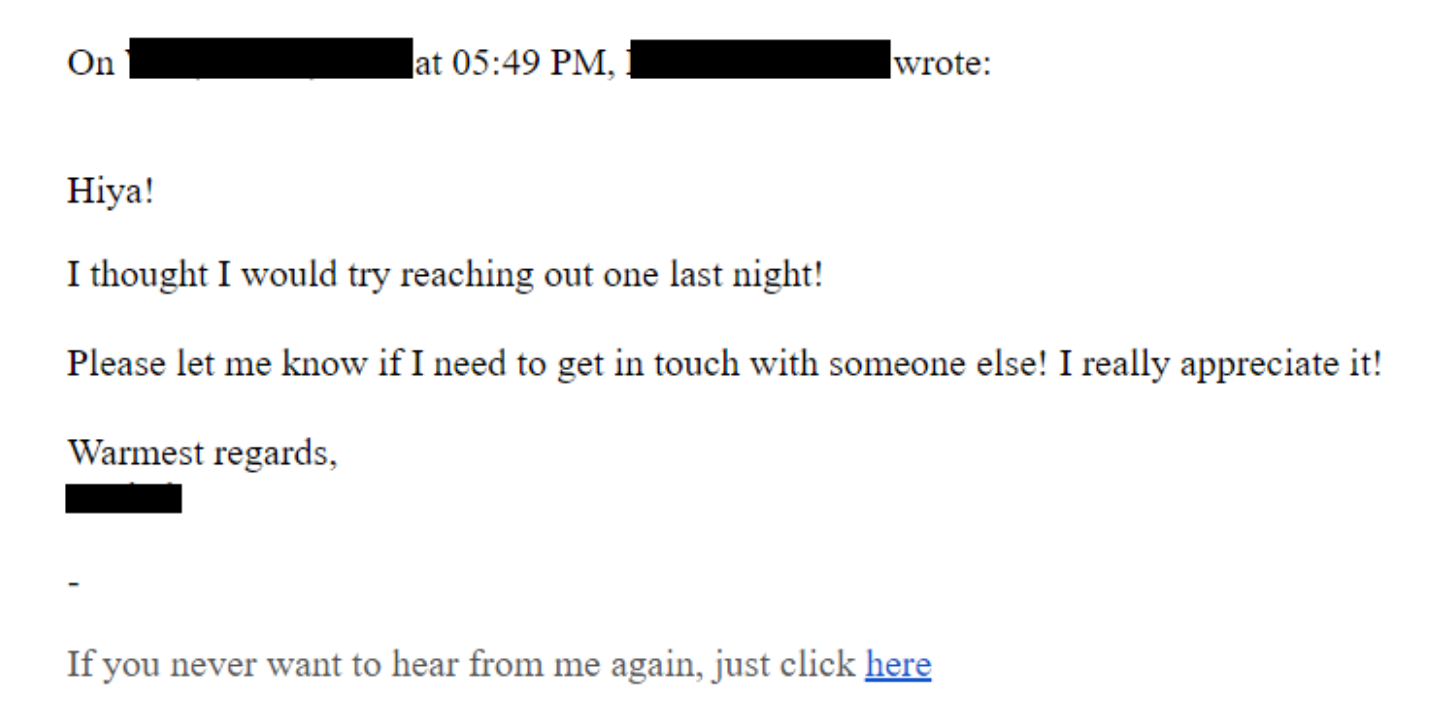Image resolution: width=1440 pixels, height=706 pixels.
Task: Click the word "Warmest" in the sign-off
Action: pos(133,452)
